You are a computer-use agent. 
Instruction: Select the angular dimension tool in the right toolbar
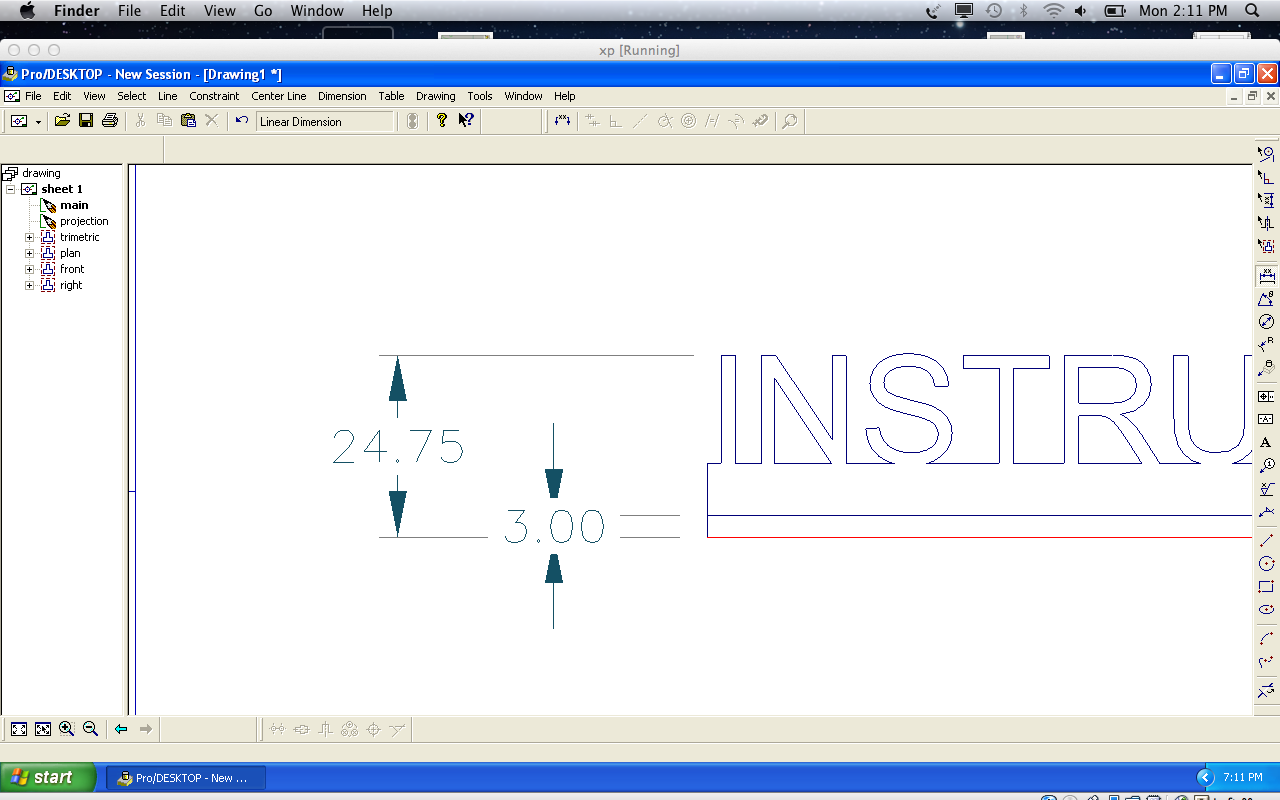click(1266, 298)
